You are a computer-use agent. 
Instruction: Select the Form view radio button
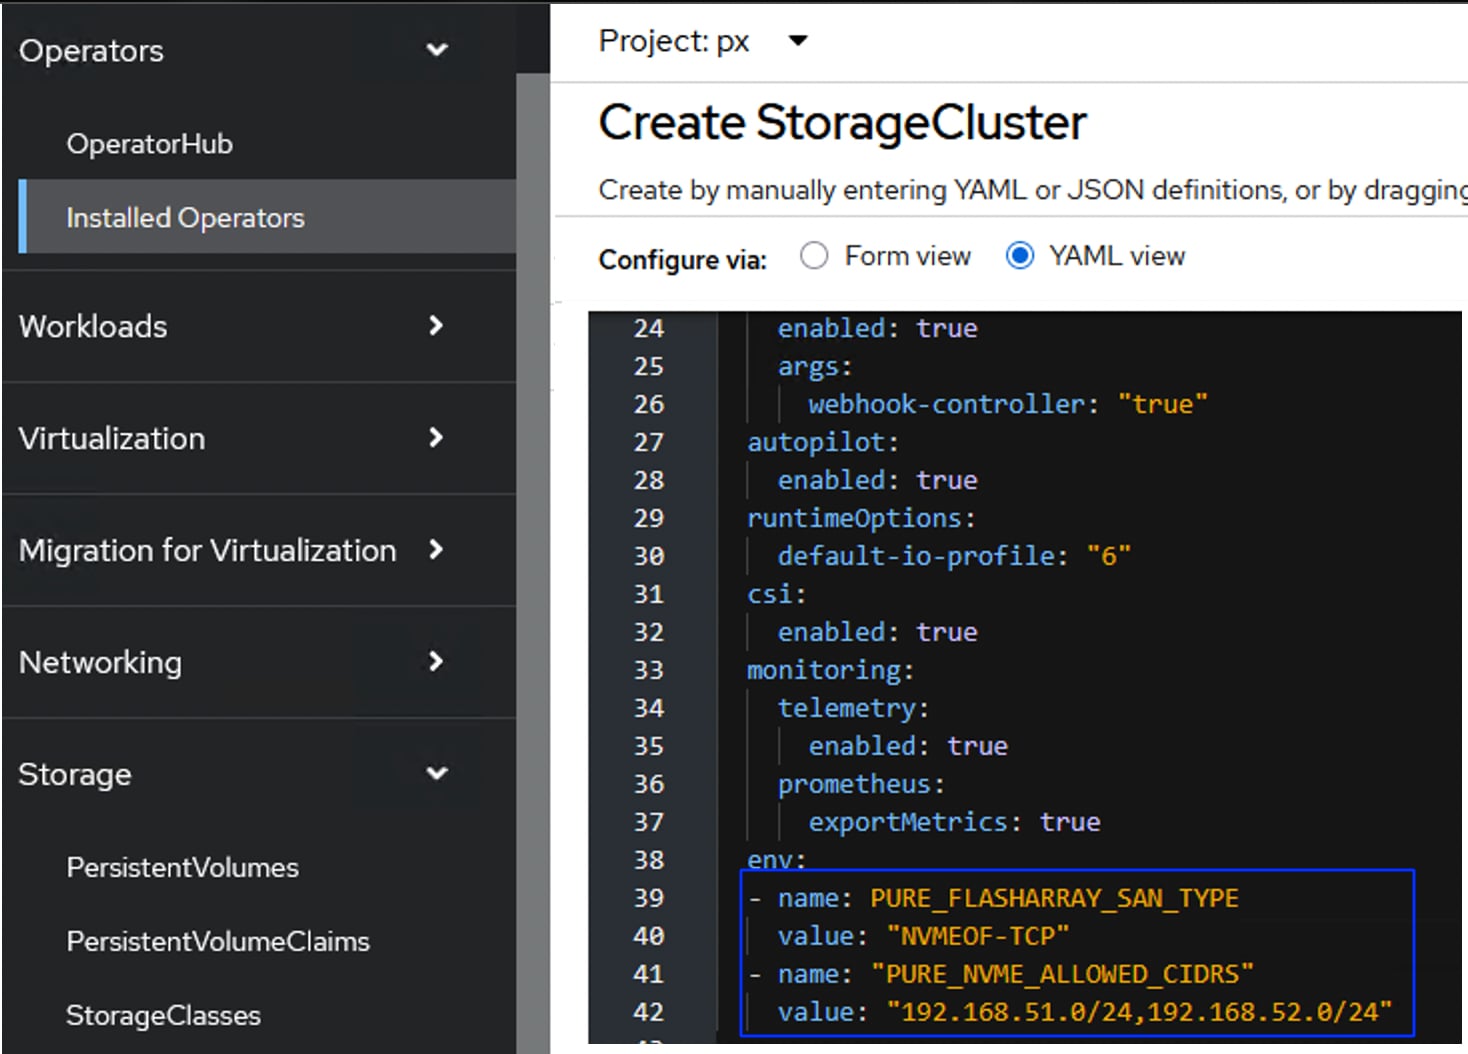click(x=814, y=257)
